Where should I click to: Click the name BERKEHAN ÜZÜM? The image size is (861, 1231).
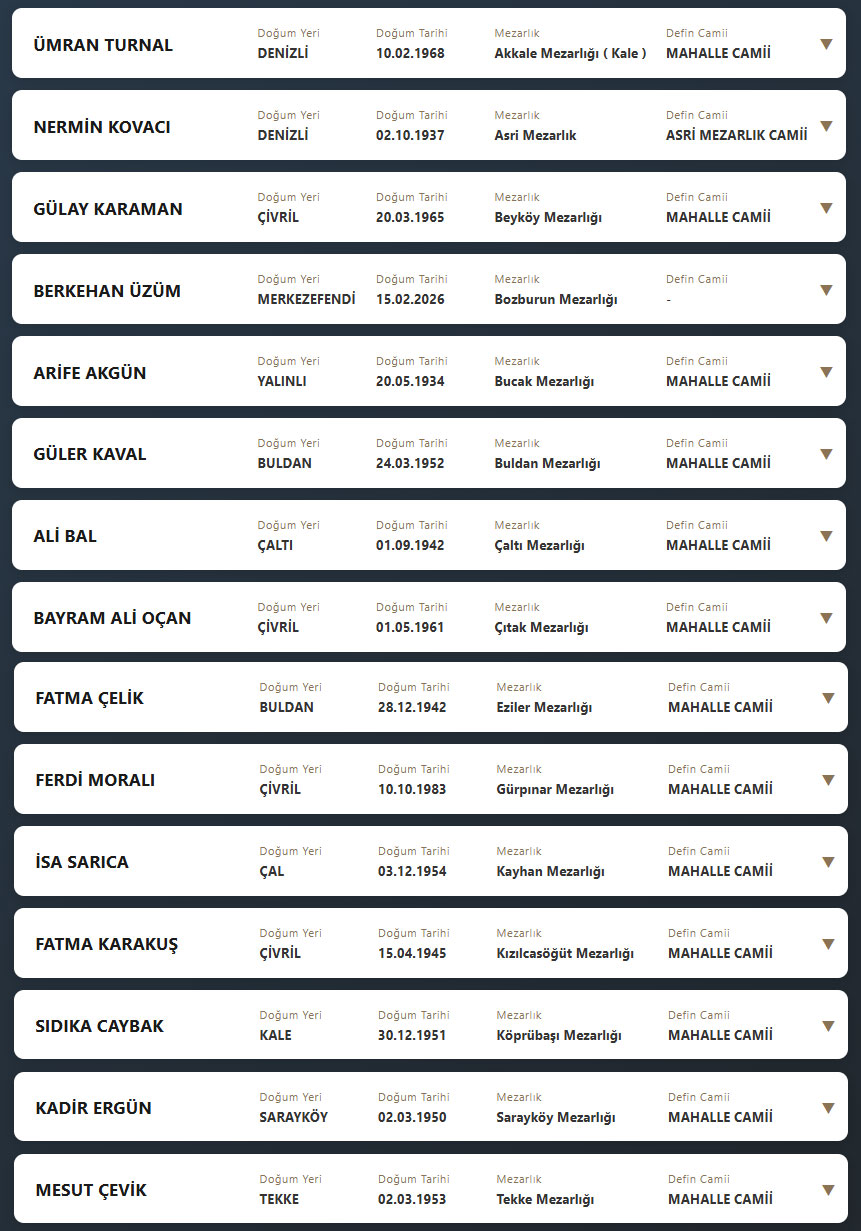(107, 291)
